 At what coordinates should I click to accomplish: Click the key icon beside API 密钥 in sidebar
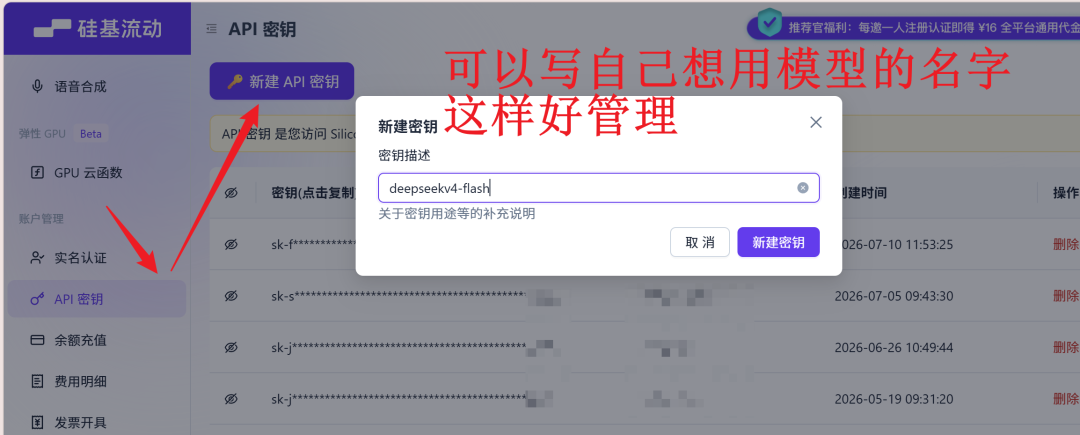click(37, 299)
